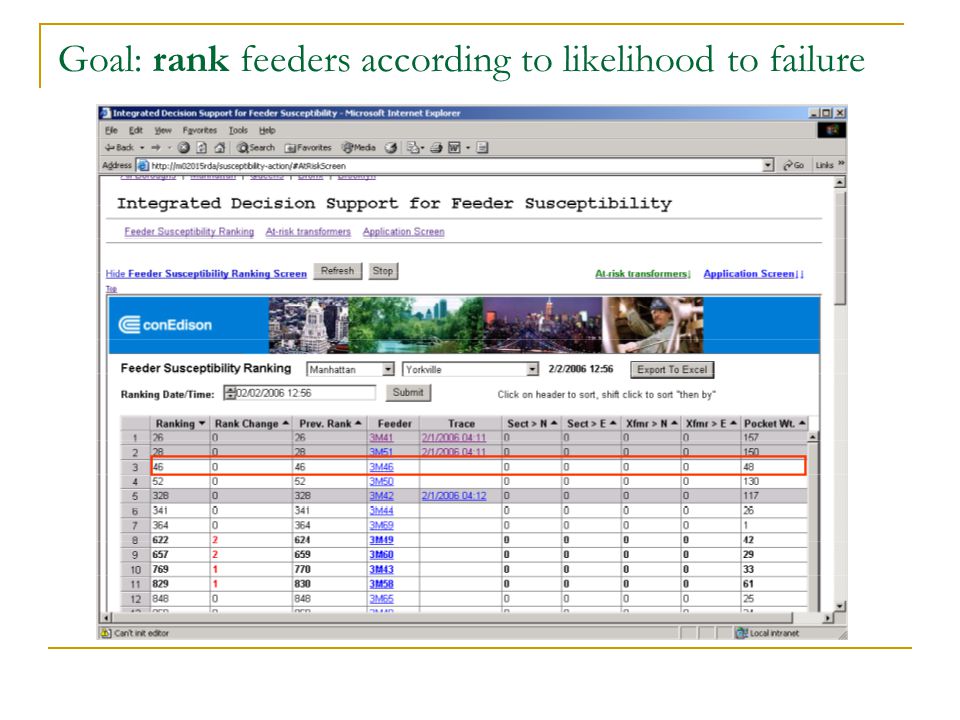This screenshot has width=960, height=720.
Task: Open the Favorites toolbar button
Action: coord(308,148)
